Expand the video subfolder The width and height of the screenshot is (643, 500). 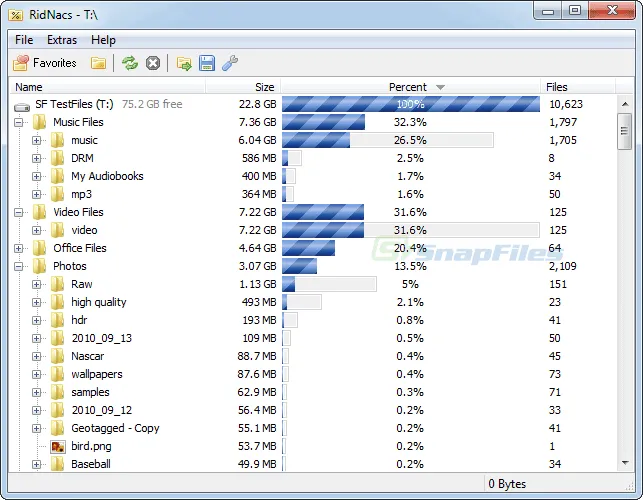36,230
